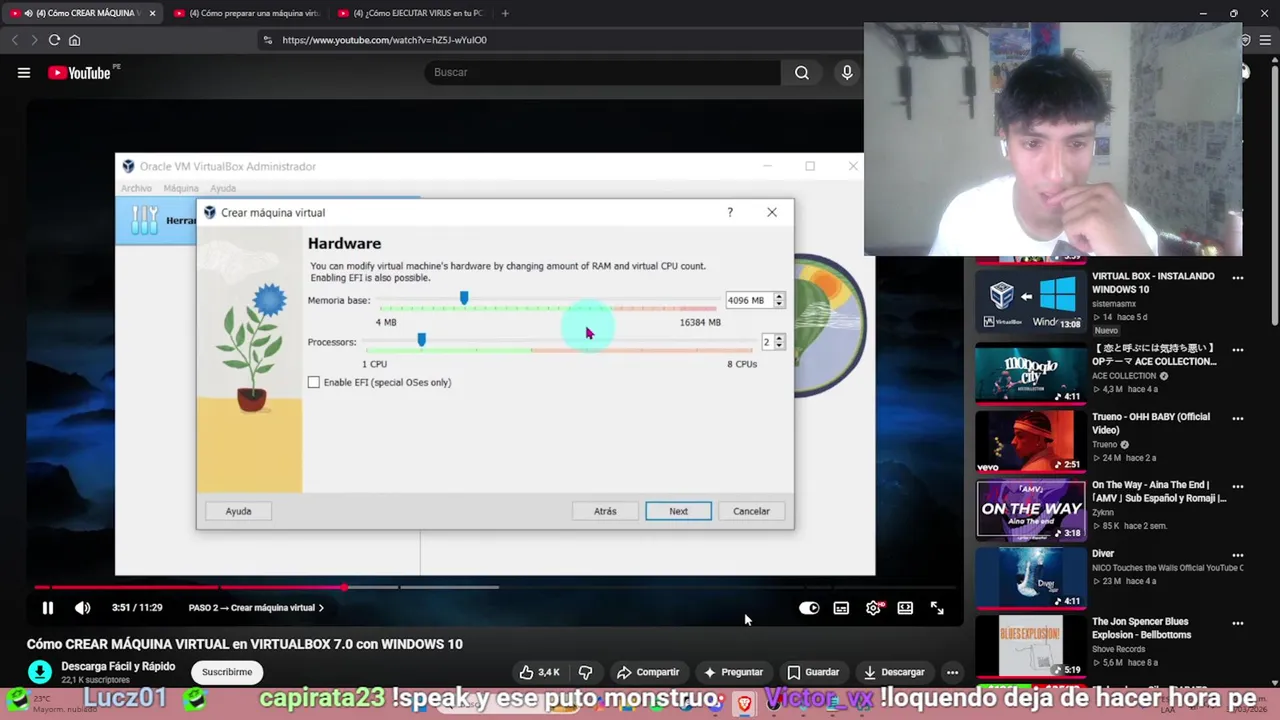Toggle subtitles on the player
The width and height of the screenshot is (1280, 720).
point(841,607)
